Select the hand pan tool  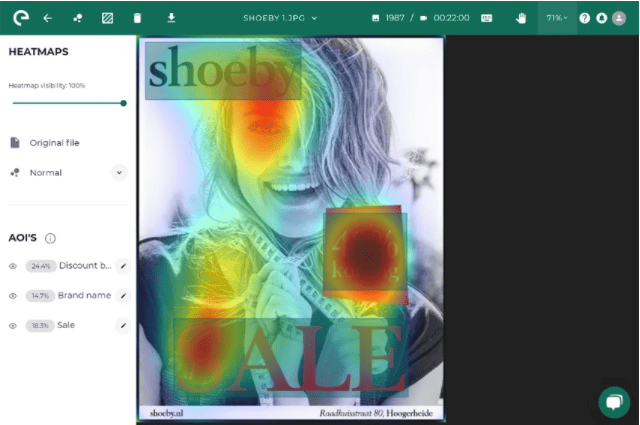521,18
